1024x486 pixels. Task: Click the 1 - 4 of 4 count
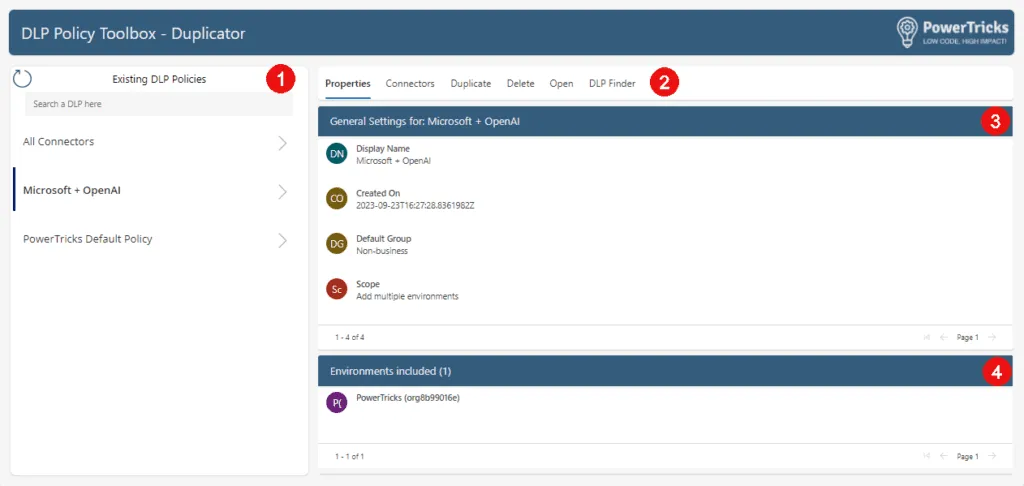click(x=350, y=338)
